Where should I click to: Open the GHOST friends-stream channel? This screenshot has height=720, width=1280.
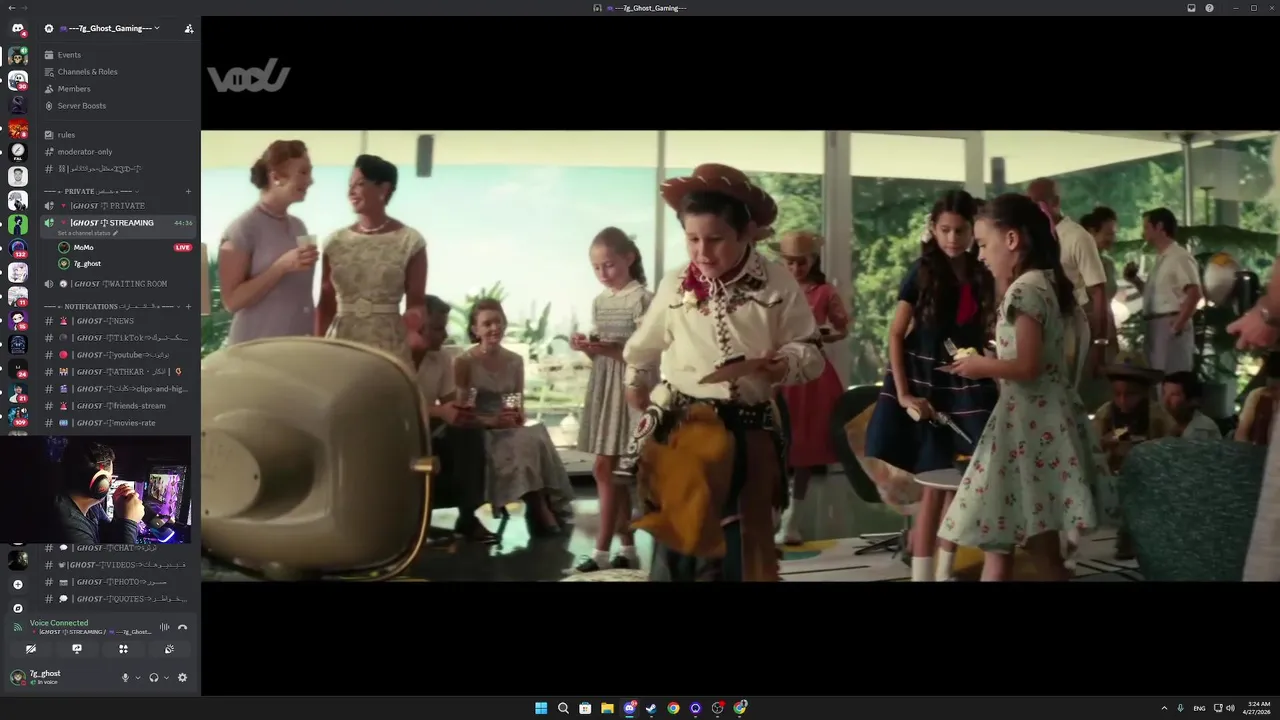[x=120, y=406]
